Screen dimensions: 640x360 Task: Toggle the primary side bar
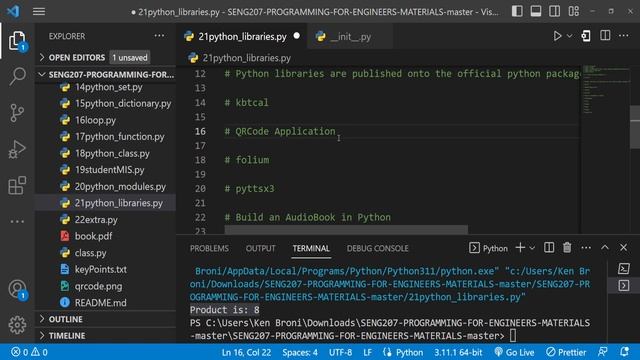pyautogui.click(x=517, y=11)
